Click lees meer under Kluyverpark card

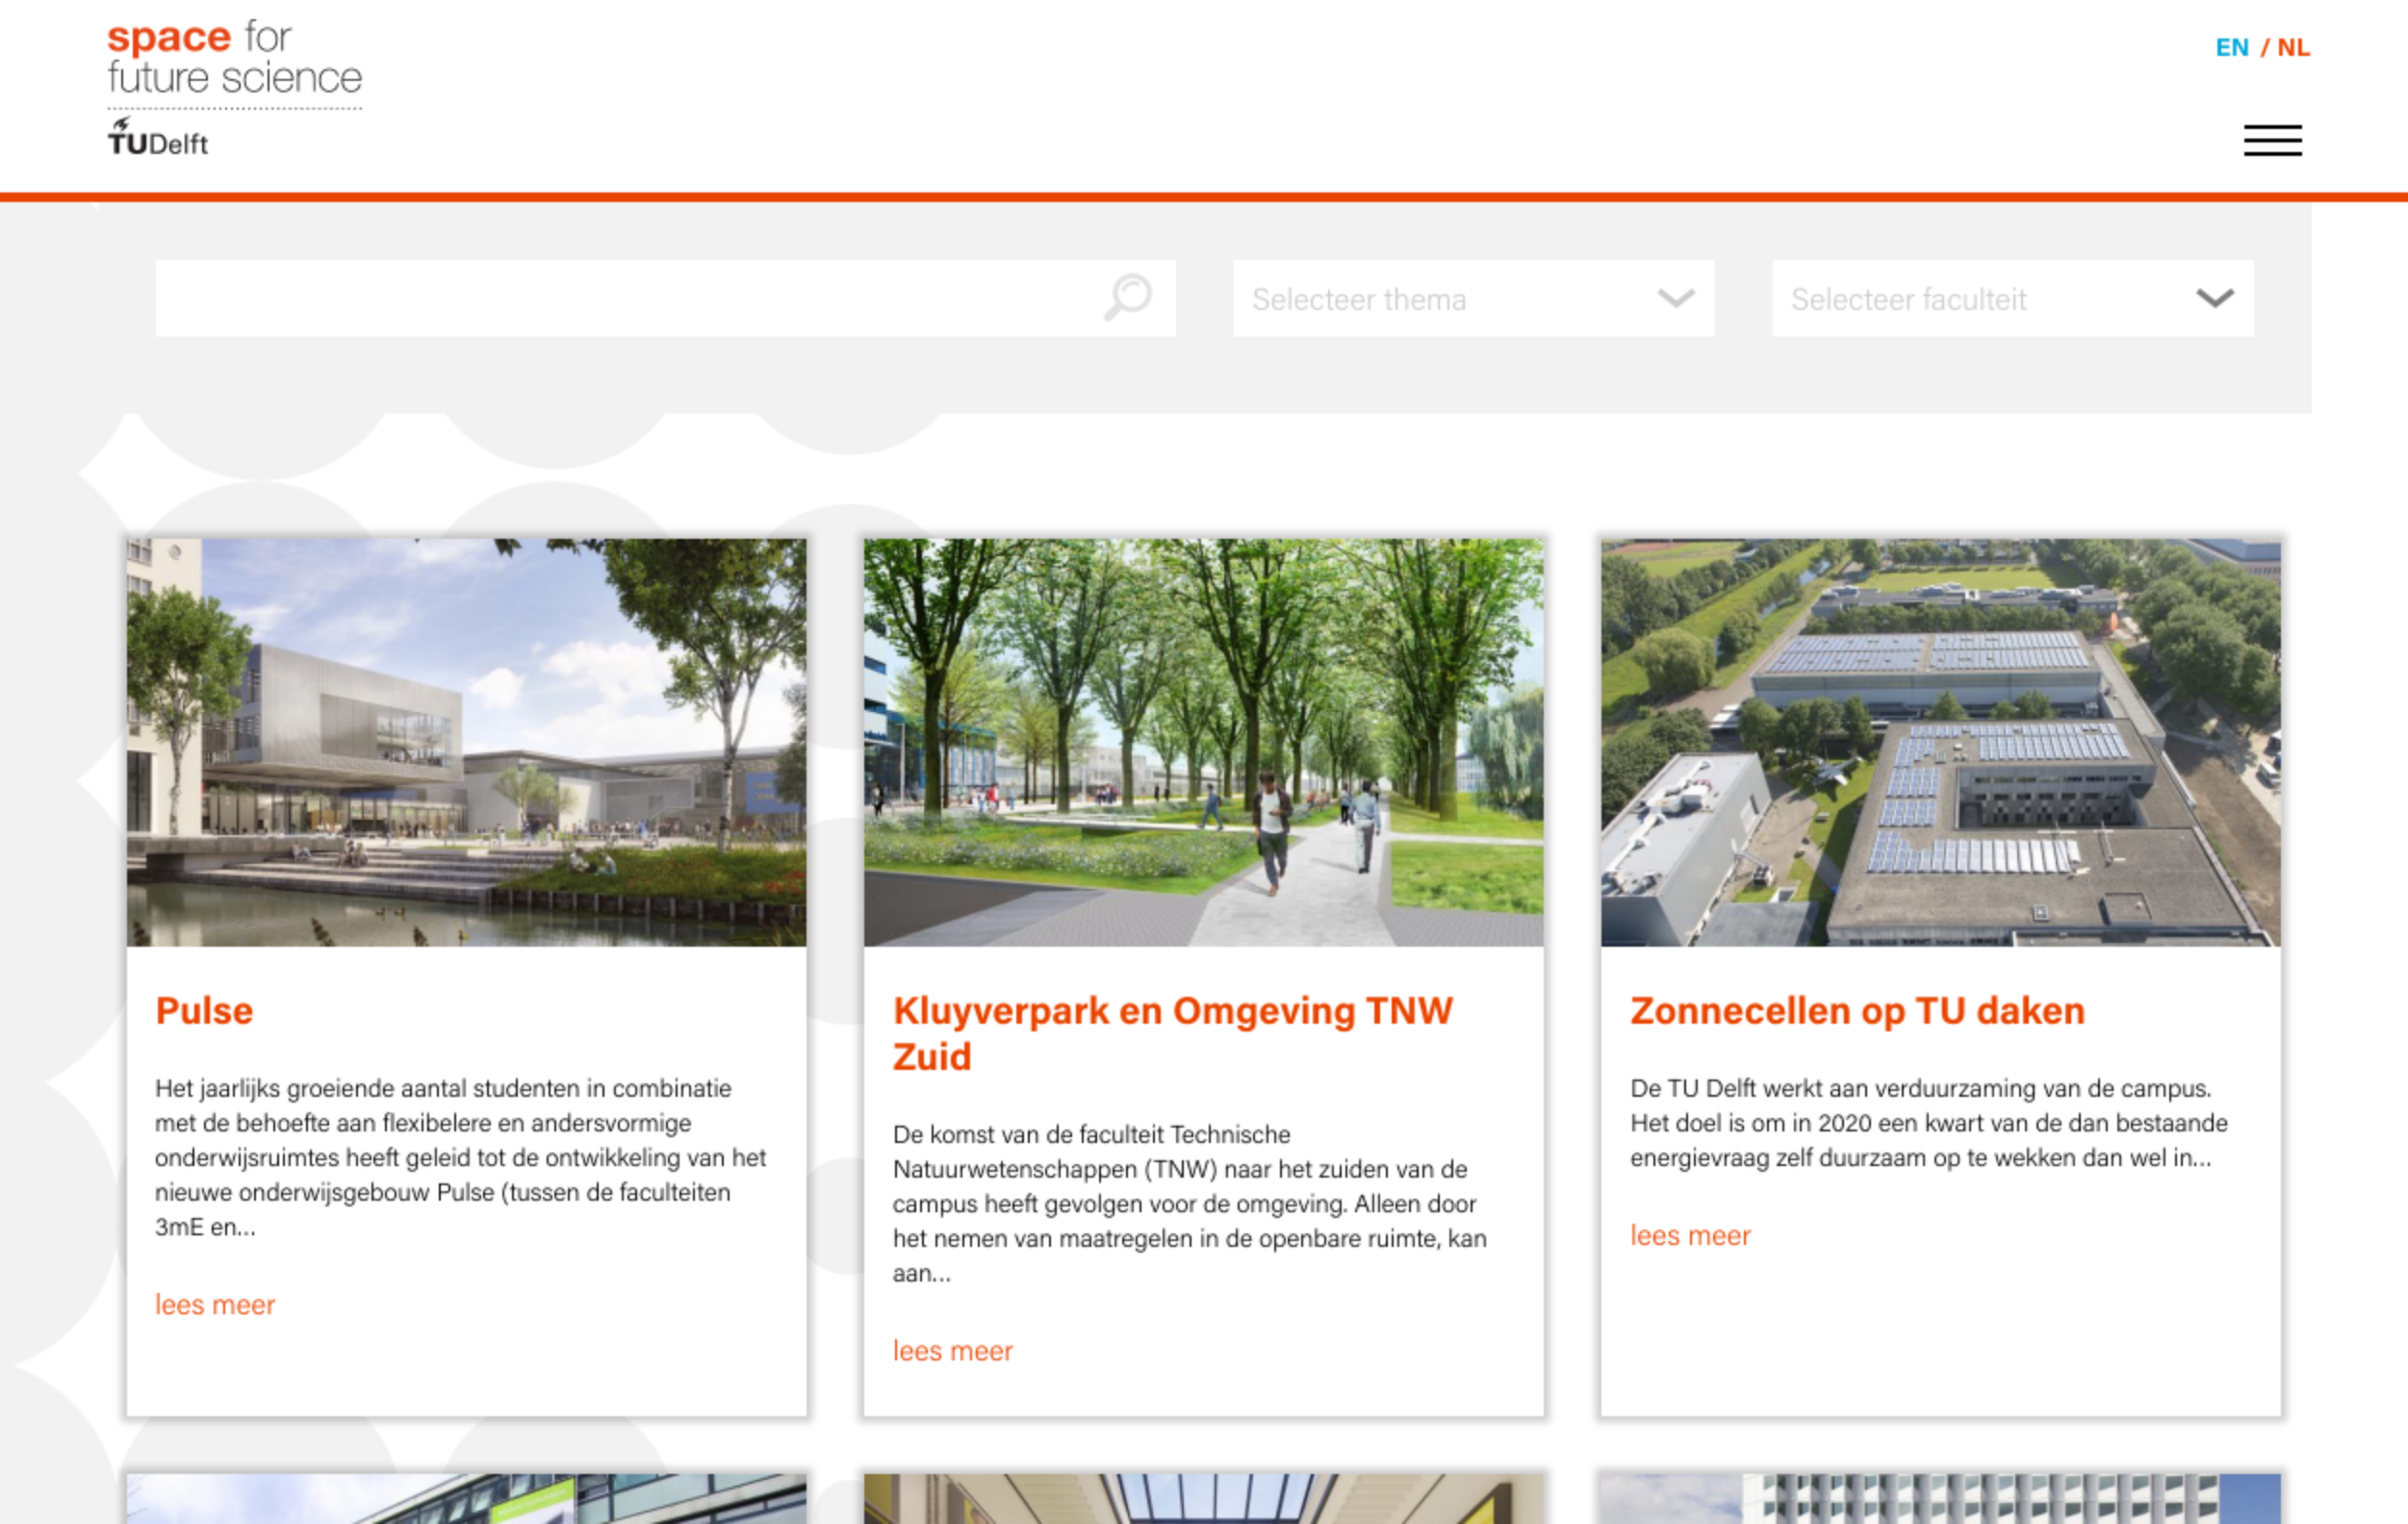pos(952,1350)
